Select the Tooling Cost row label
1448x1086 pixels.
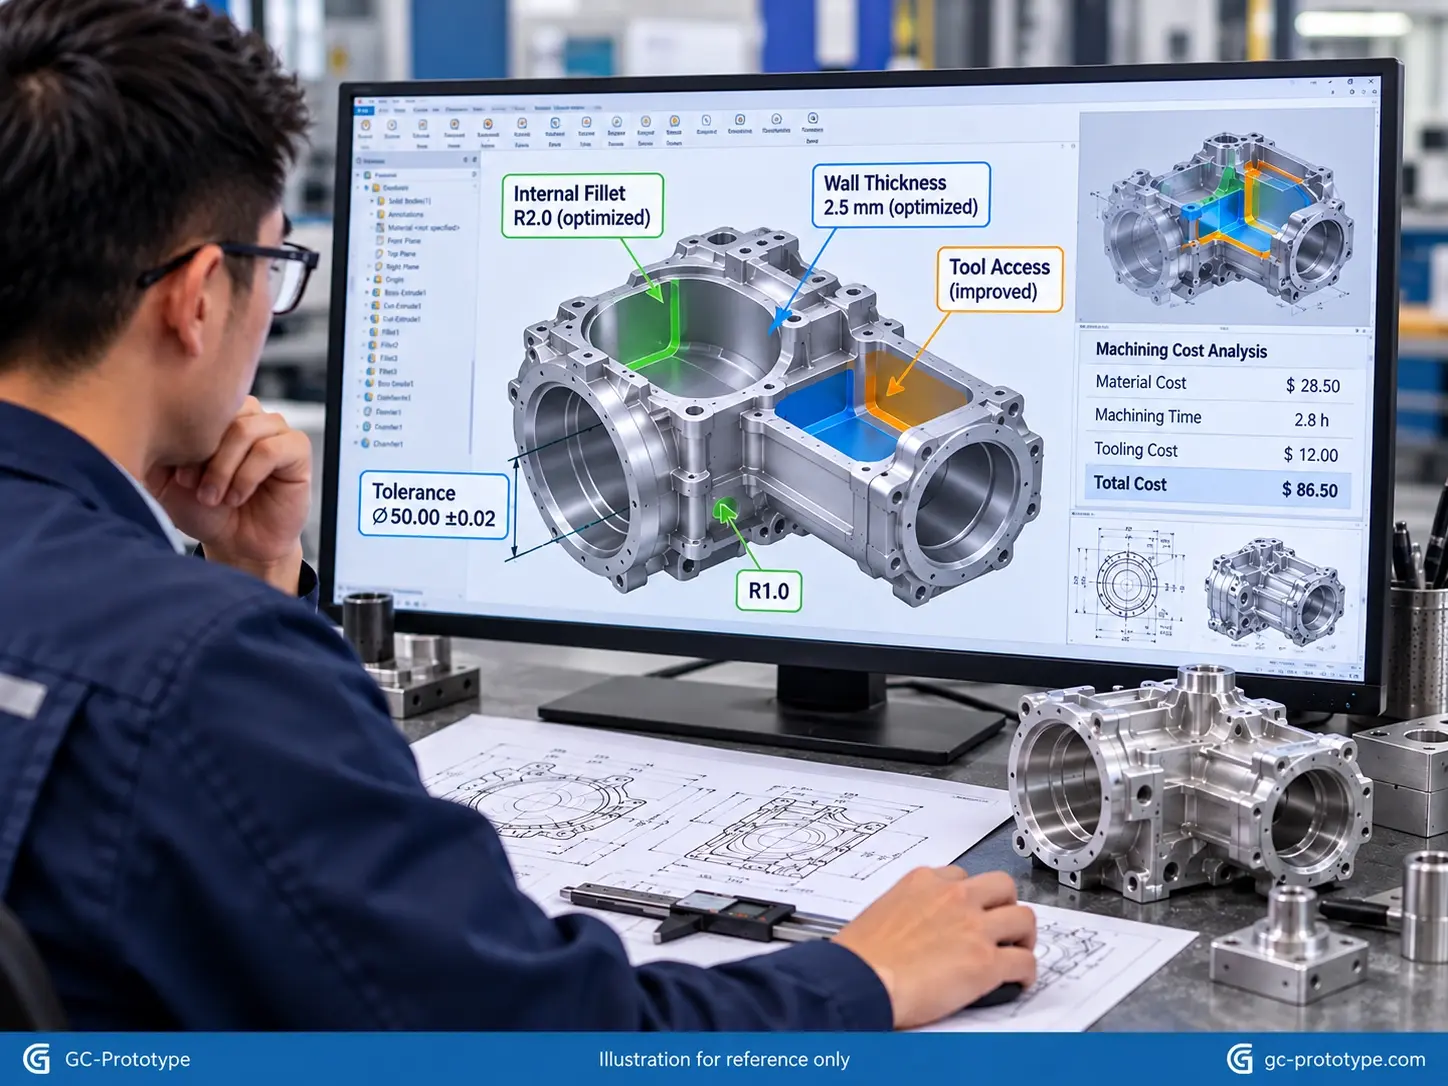(1135, 450)
